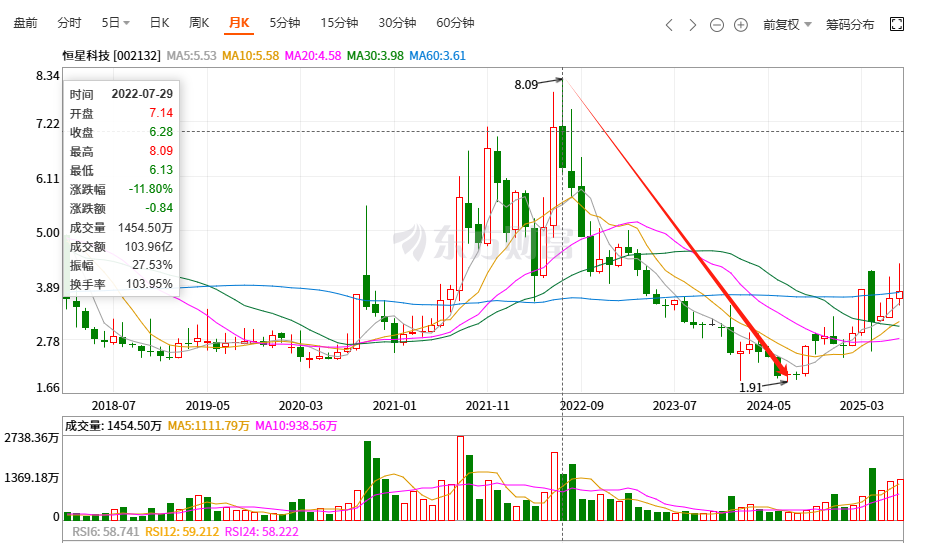Click the MA30:3.98 indicator label
The image size is (935, 543).
375,55
